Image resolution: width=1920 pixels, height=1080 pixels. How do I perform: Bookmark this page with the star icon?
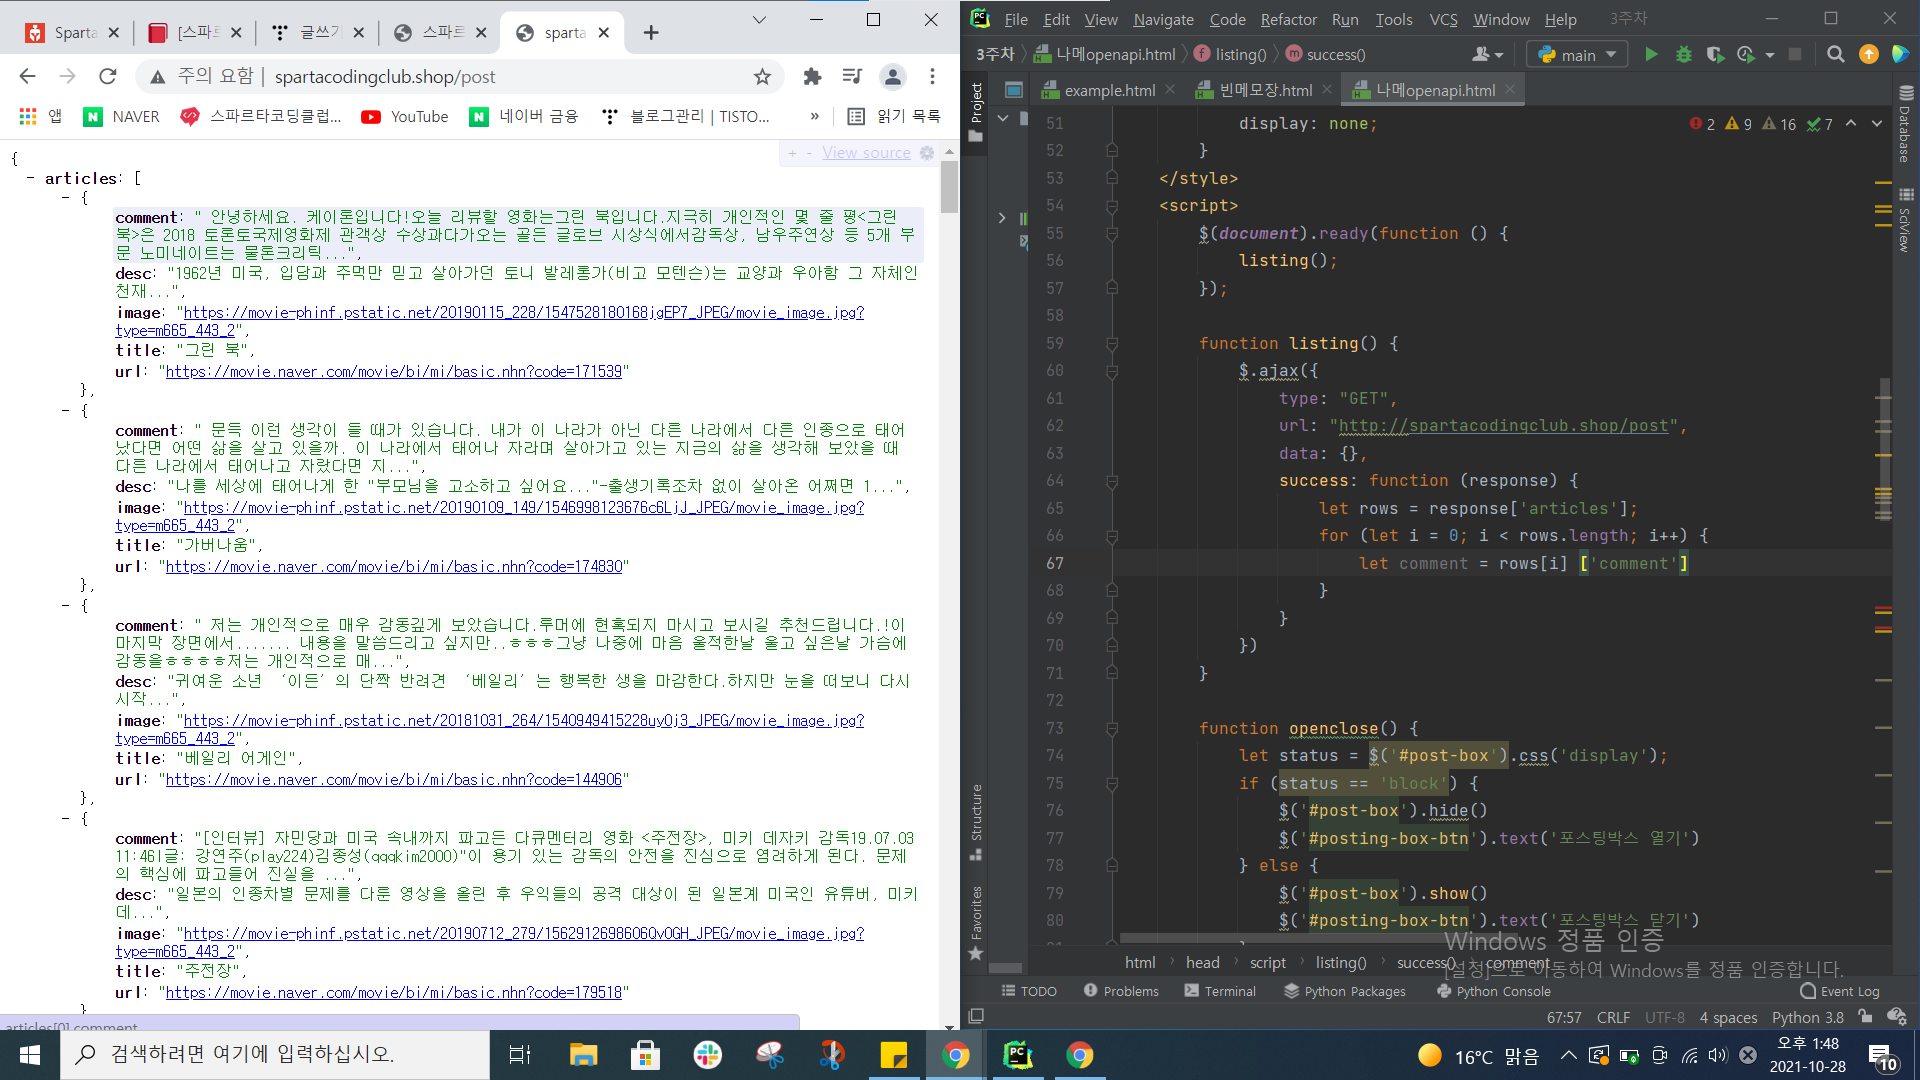click(763, 77)
